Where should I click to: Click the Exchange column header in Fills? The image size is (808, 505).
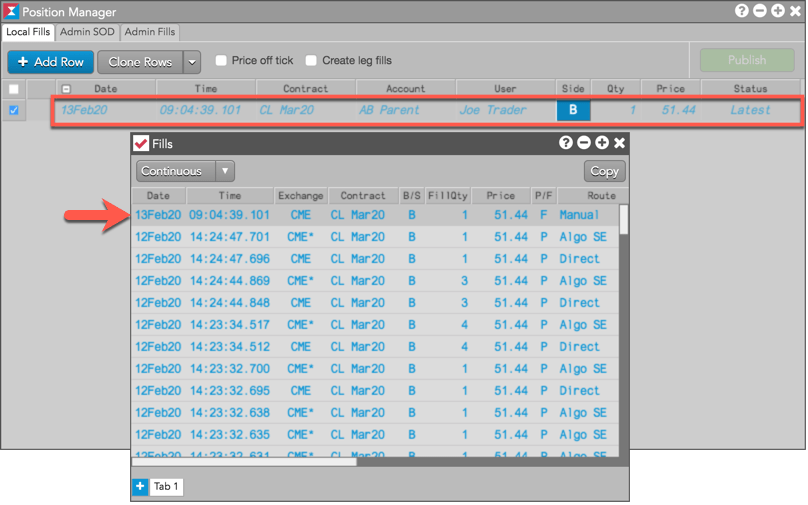point(300,196)
